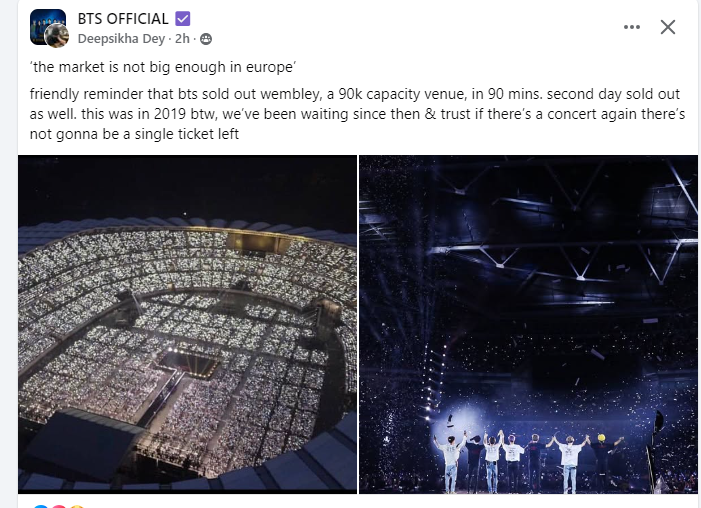Image resolution: width=701 pixels, height=508 pixels.
Task: Click the reaction emoji icons below the photos
Action: coord(50,505)
